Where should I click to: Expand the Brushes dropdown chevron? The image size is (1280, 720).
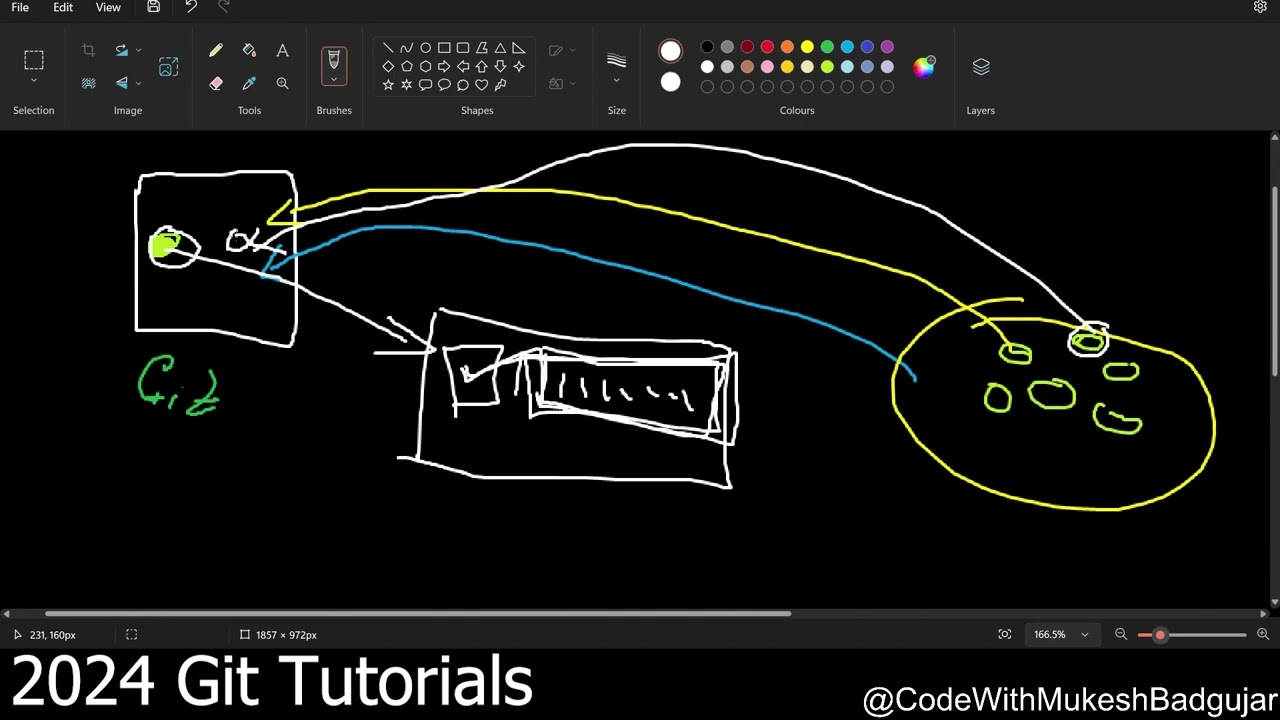click(334, 80)
